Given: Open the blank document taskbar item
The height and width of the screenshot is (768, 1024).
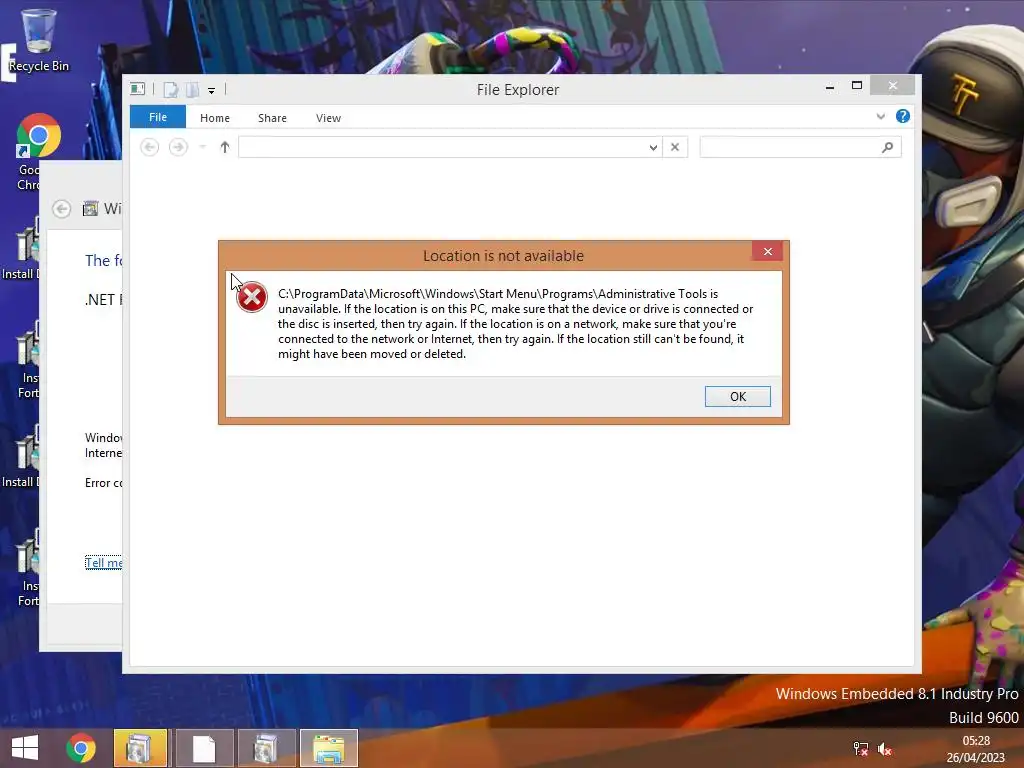Looking at the screenshot, I should click(x=204, y=748).
